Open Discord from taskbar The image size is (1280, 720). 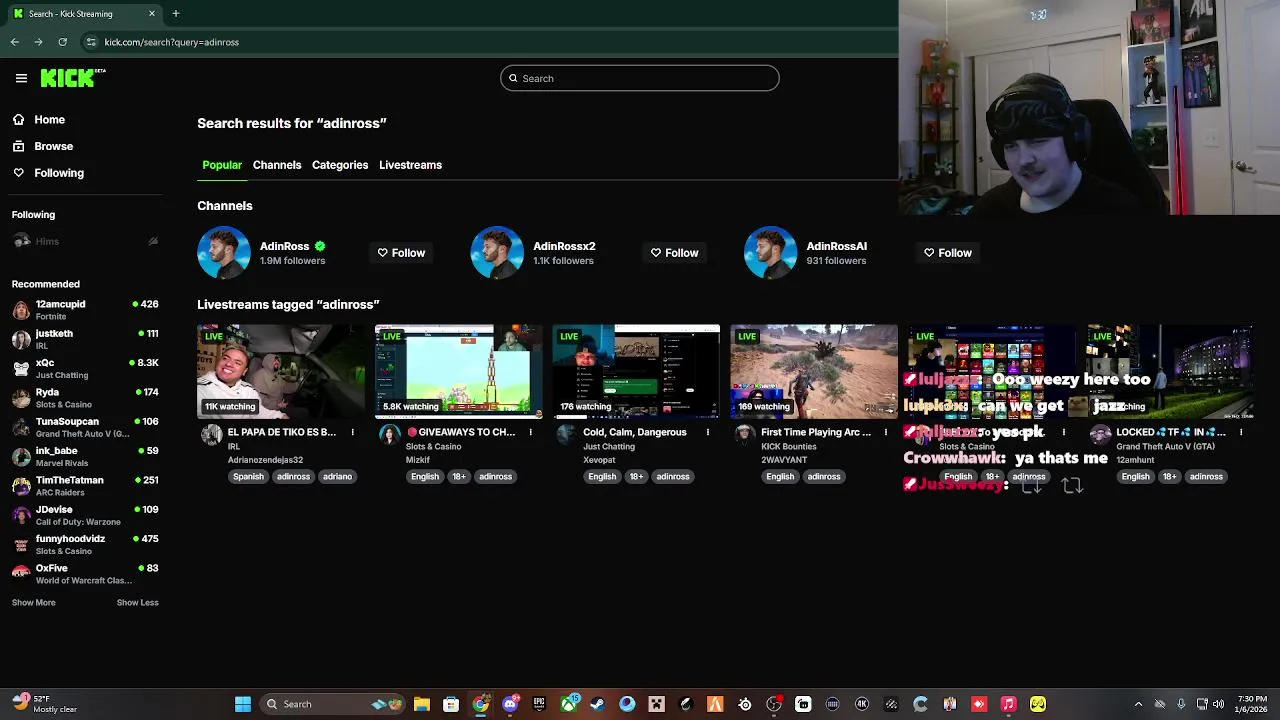coord(510,704)
